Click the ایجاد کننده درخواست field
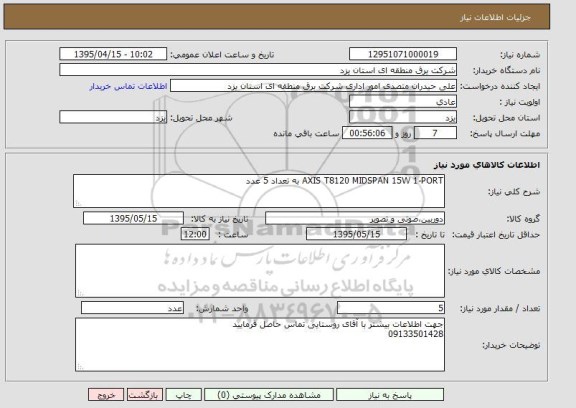 (x=313, y=86)
